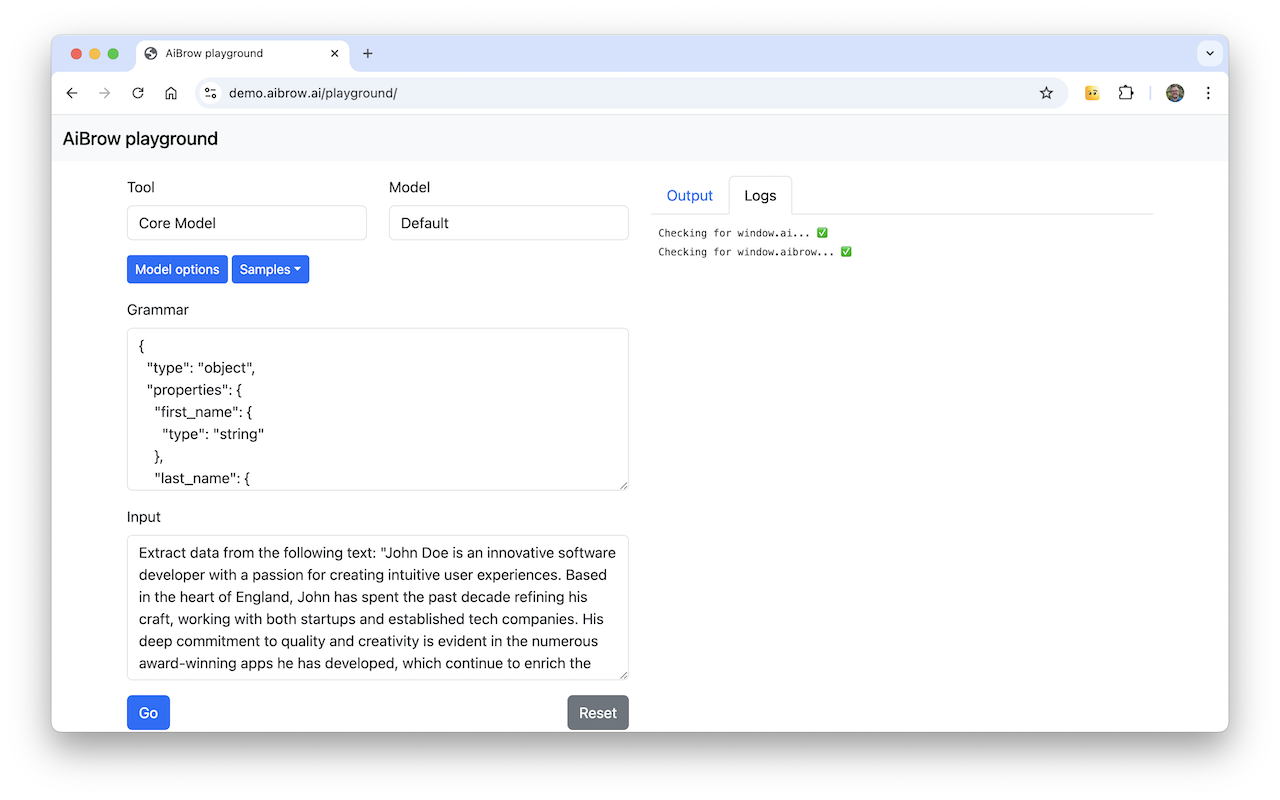
Task: Click inside the Grammar text area
Action: pyautogui.click(x=378, y=409)
